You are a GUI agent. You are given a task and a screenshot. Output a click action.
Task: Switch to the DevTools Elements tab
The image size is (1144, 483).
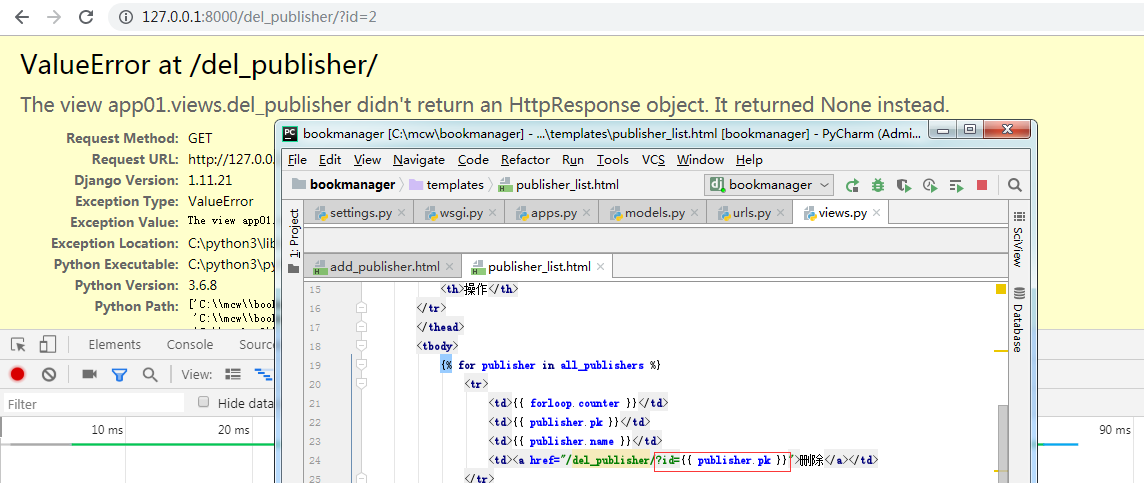coord(115,344)
